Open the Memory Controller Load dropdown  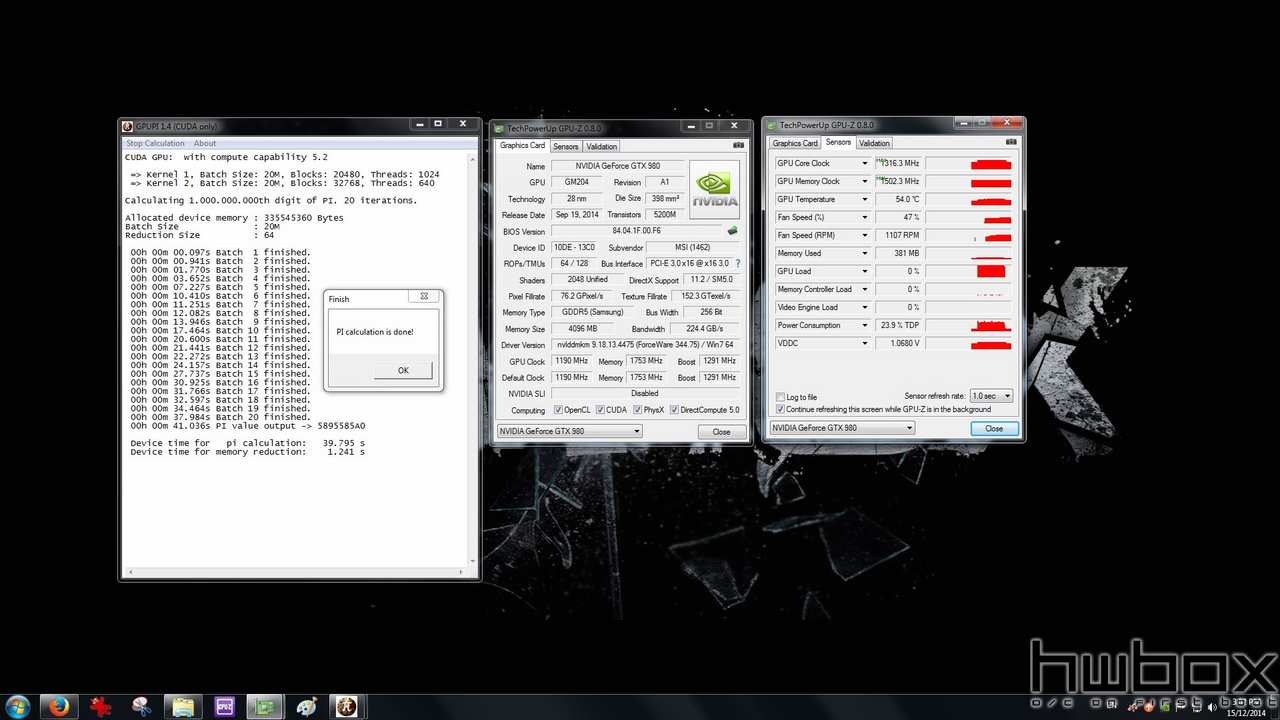coord(864,289)
